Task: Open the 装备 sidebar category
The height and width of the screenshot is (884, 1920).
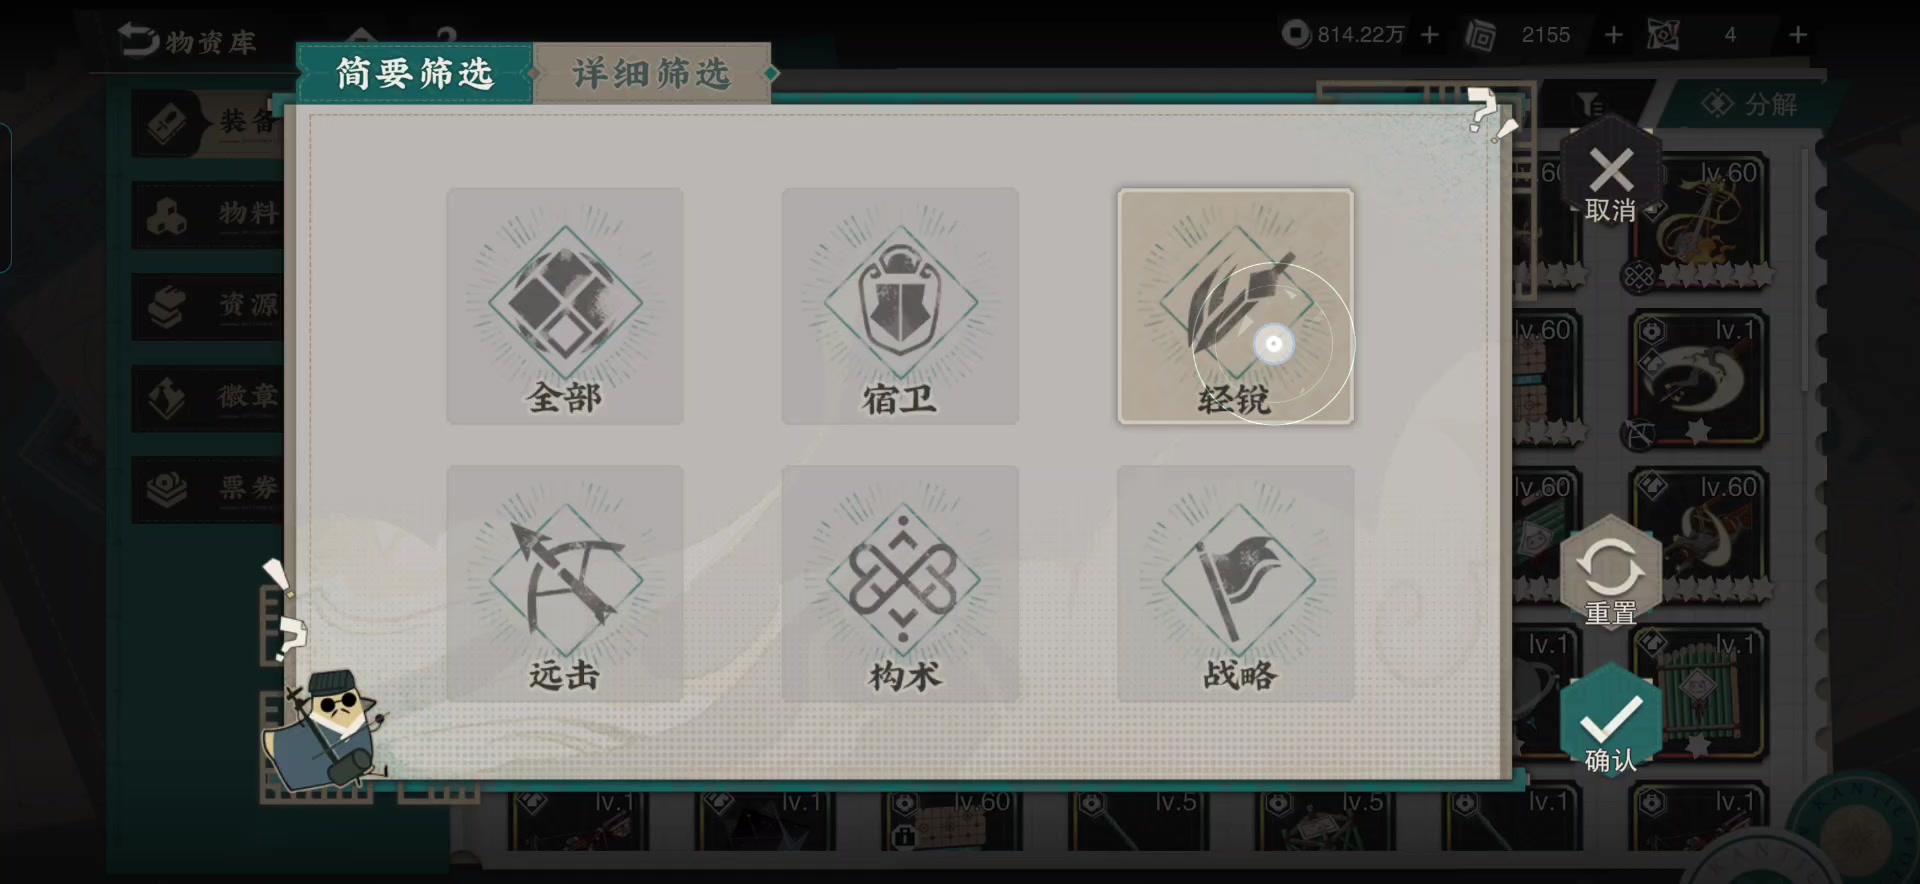Action: 209,123
